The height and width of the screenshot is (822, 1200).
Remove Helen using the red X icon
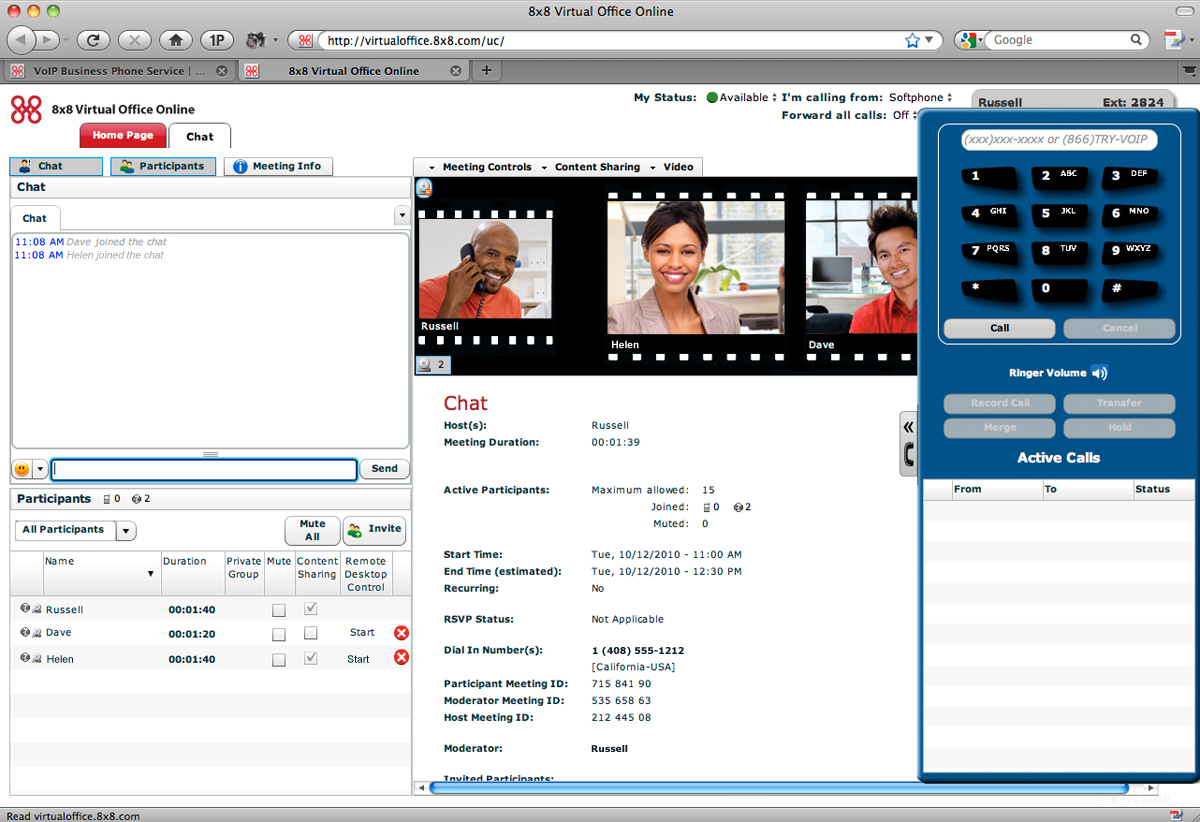401,657
